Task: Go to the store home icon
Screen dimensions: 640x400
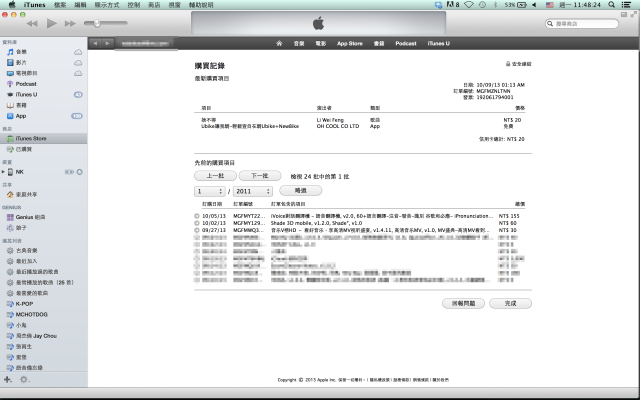Action: (x=279, y=43)
